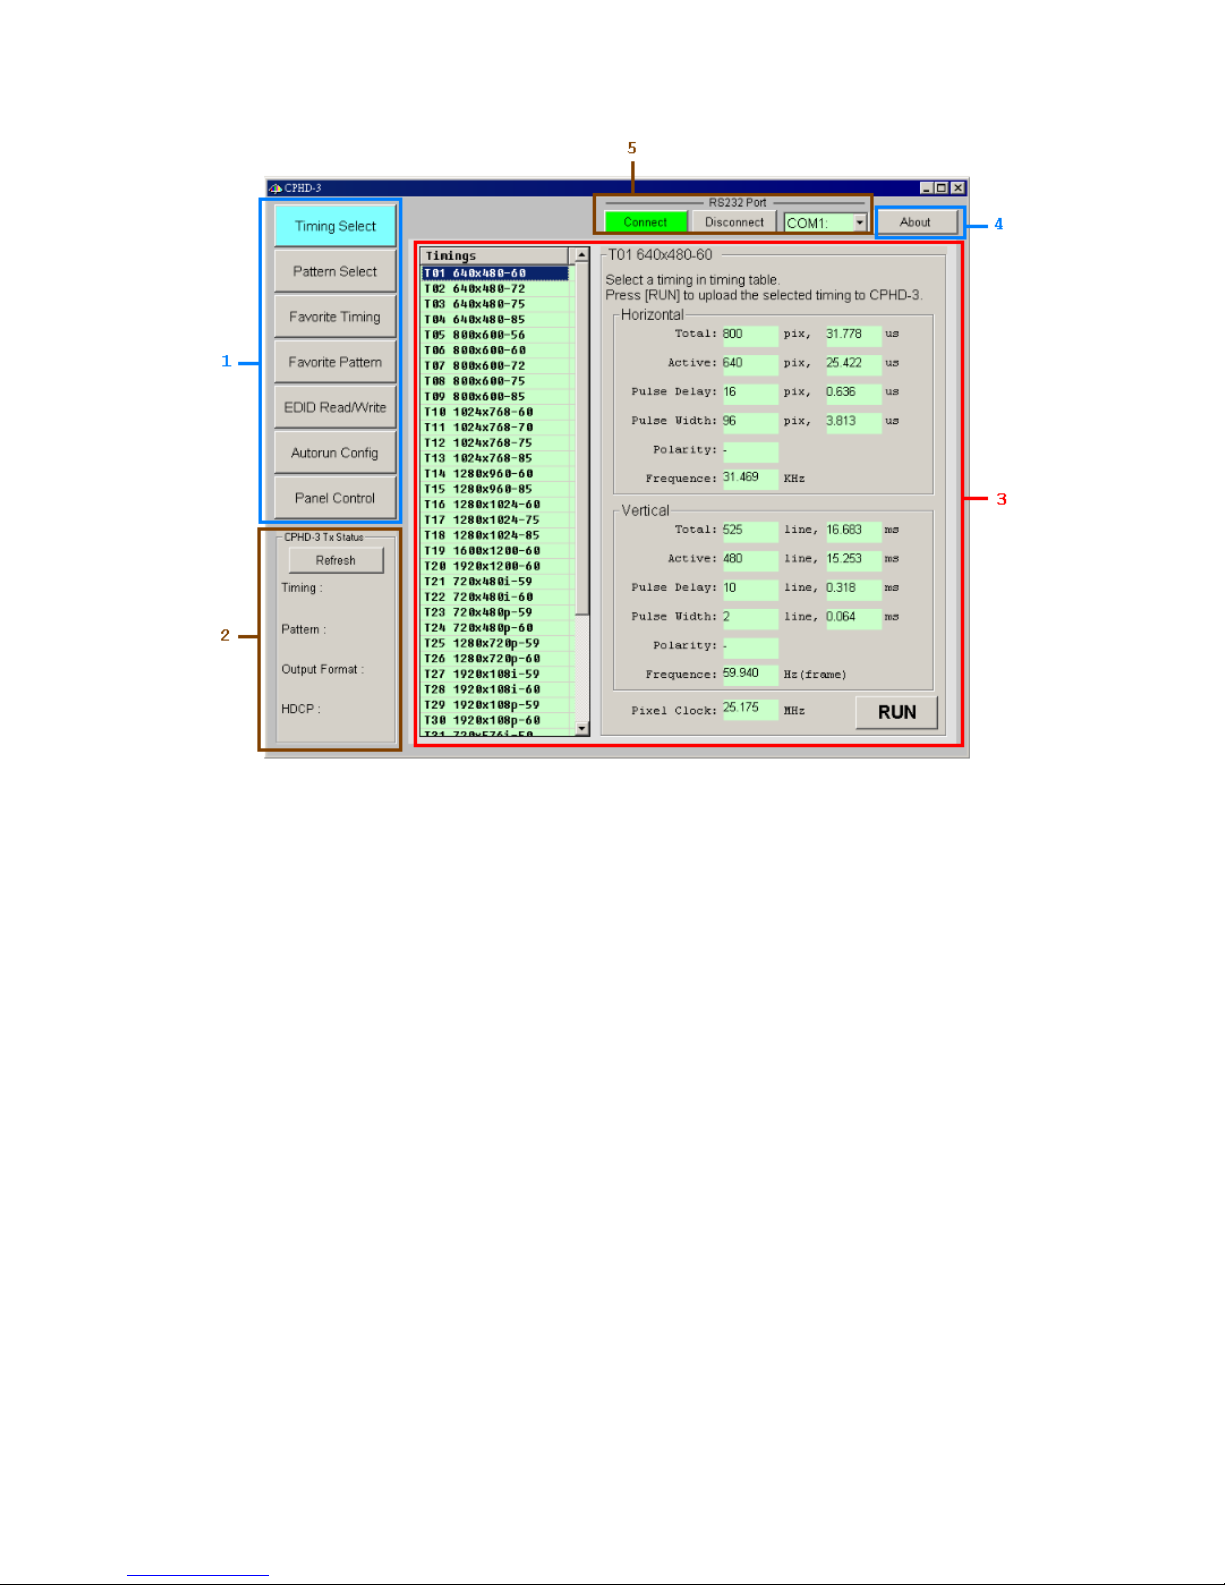
Task: Click the Vertical Active line field 480
Action: [750, 560]
